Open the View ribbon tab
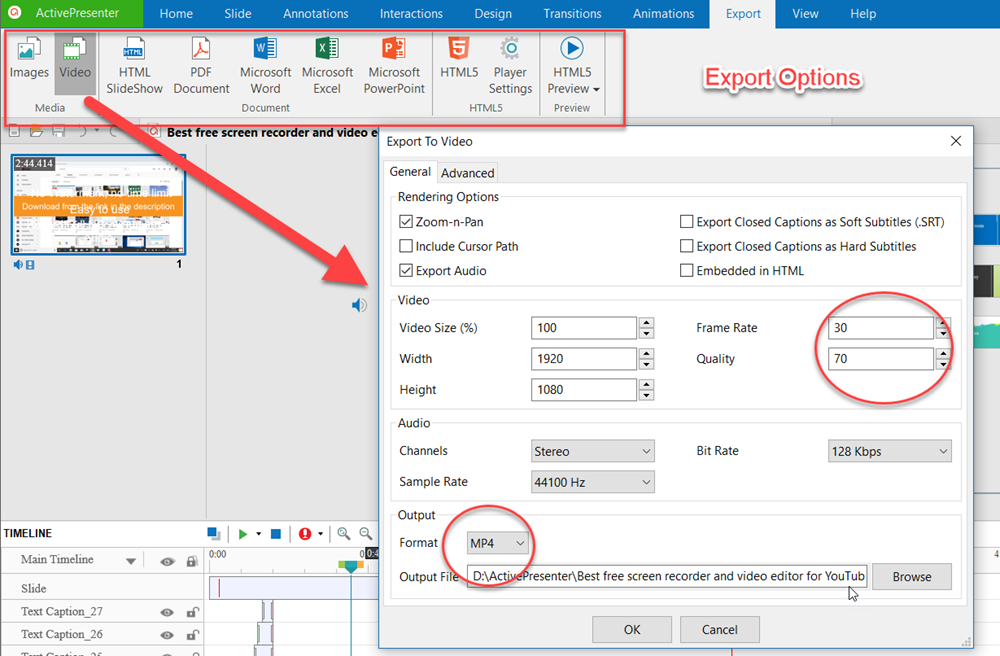The width and height of the screenshot is (1000, 656). point(805,13)
